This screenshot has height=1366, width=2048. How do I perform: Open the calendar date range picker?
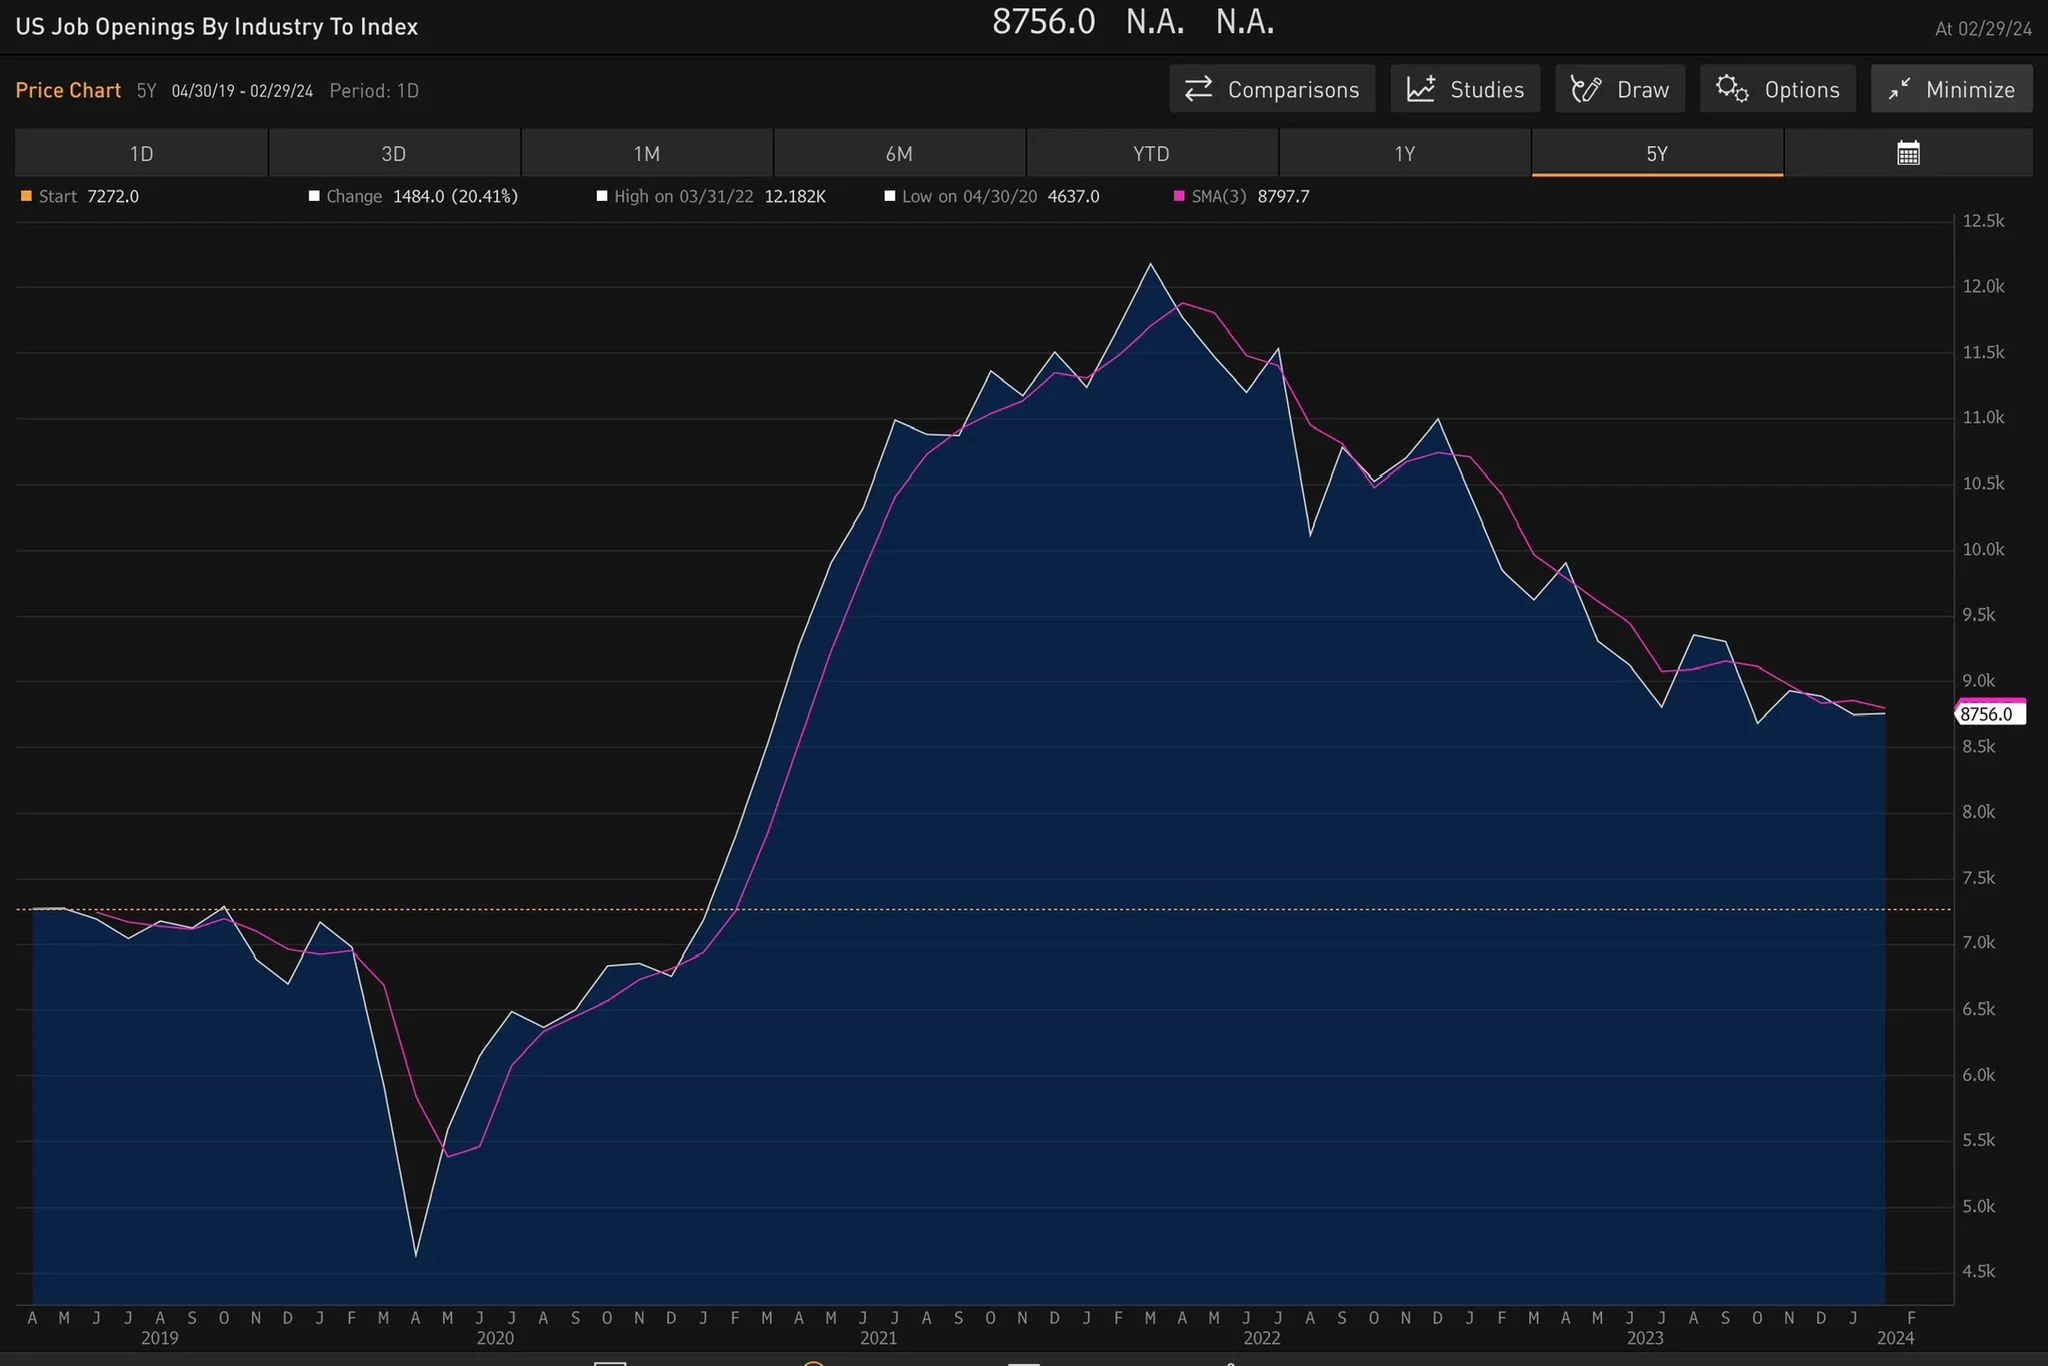pos(1908,153)
